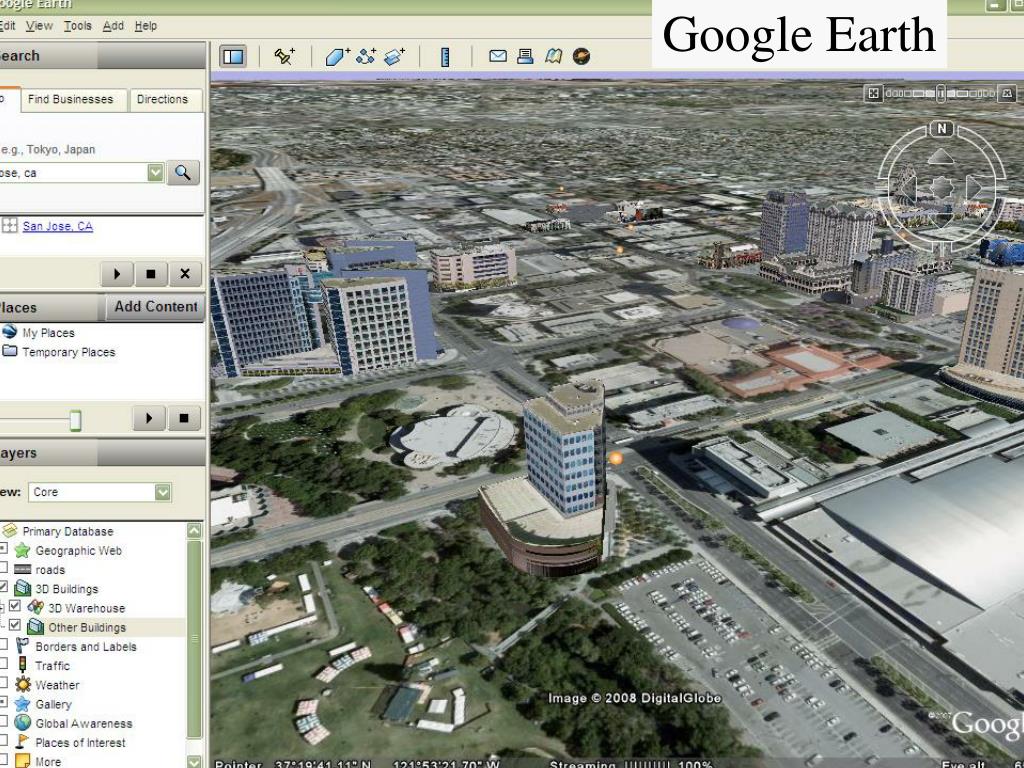1024x768 pixels.
Task: Select the Add Polygon tool
Action: (337, 57)
